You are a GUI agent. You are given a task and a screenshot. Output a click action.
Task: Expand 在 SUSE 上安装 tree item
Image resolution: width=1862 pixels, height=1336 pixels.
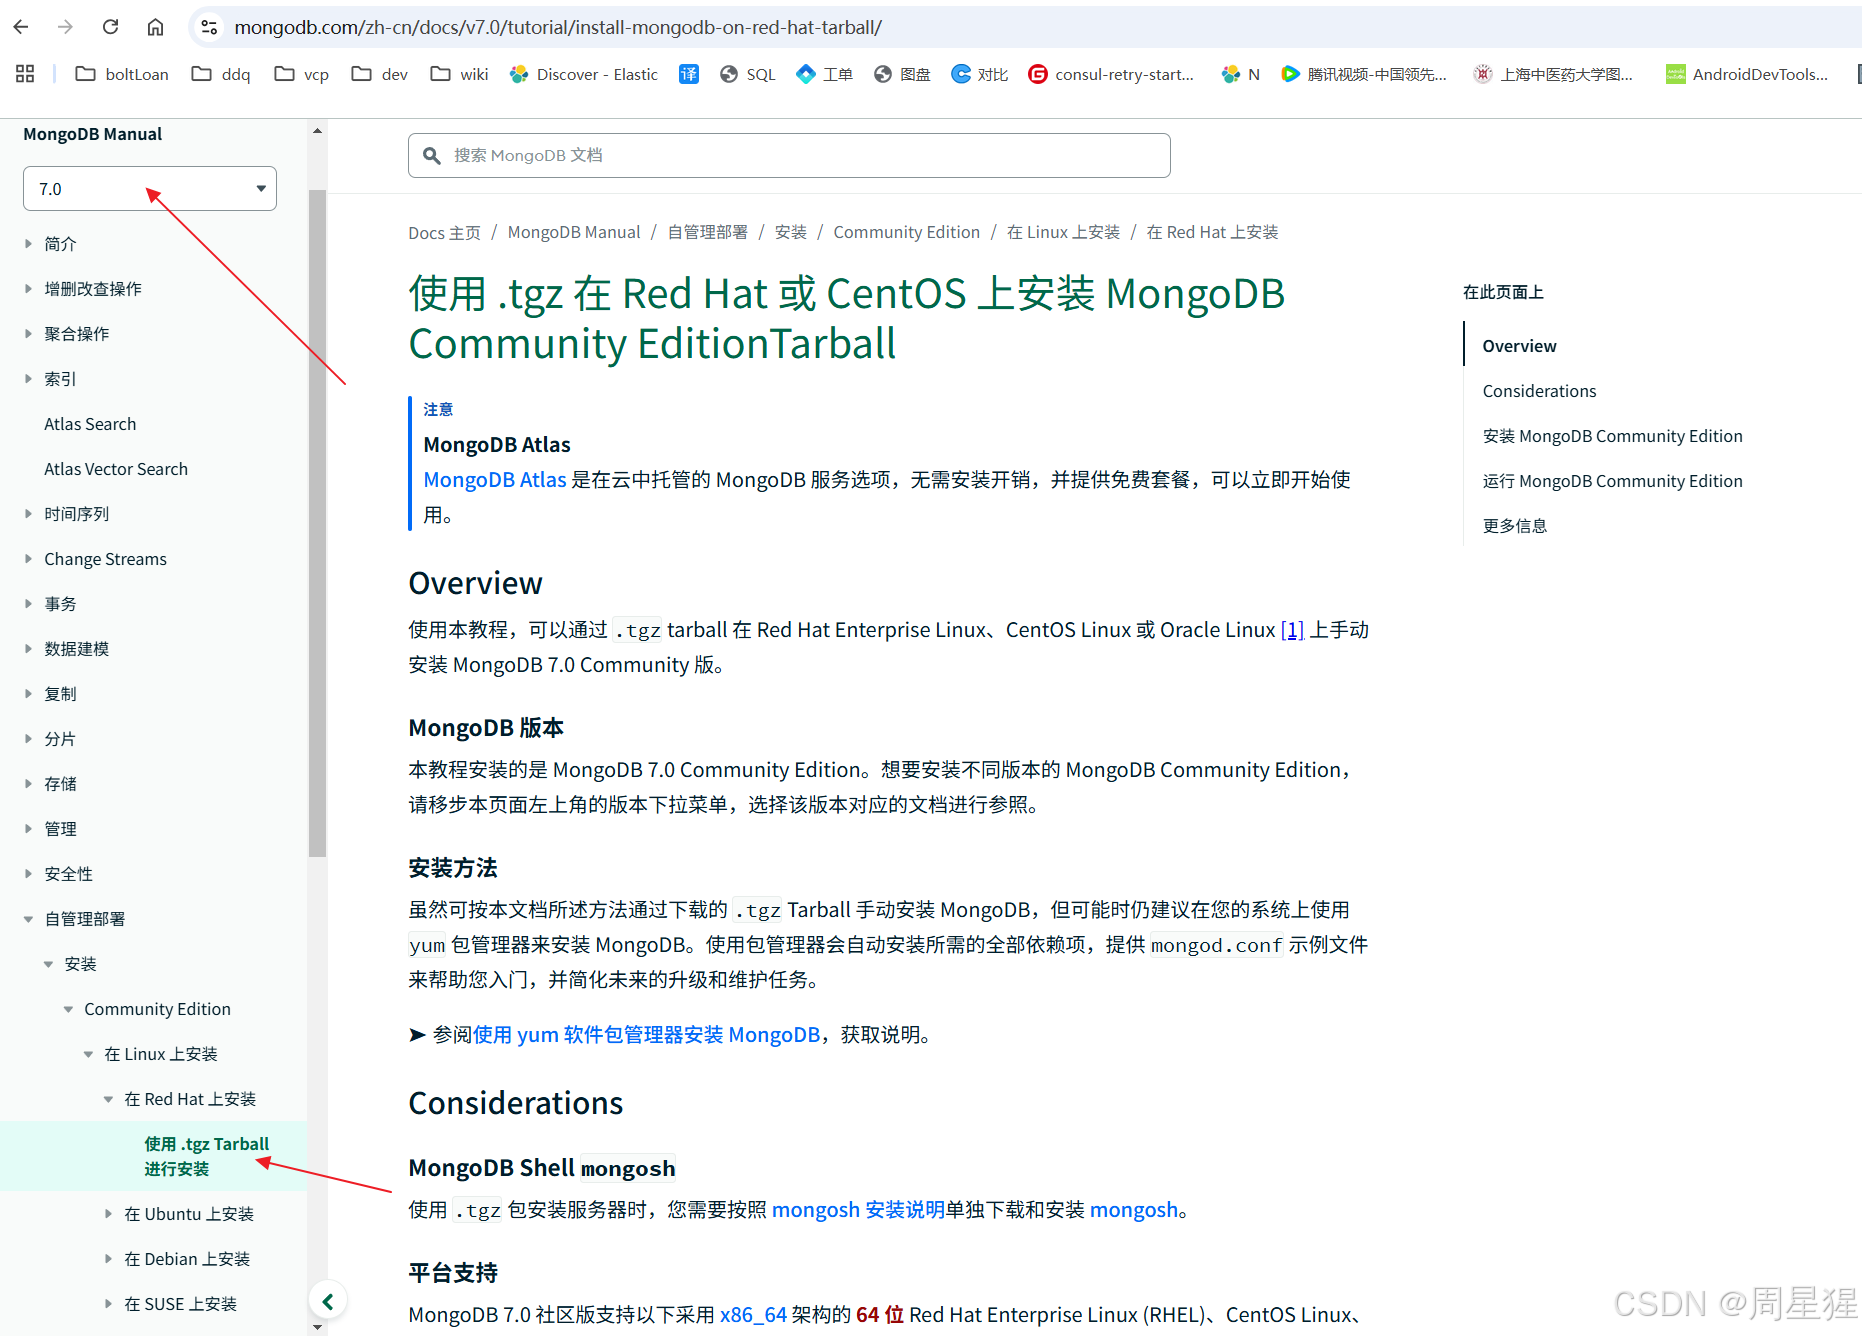click(109, 1303)
